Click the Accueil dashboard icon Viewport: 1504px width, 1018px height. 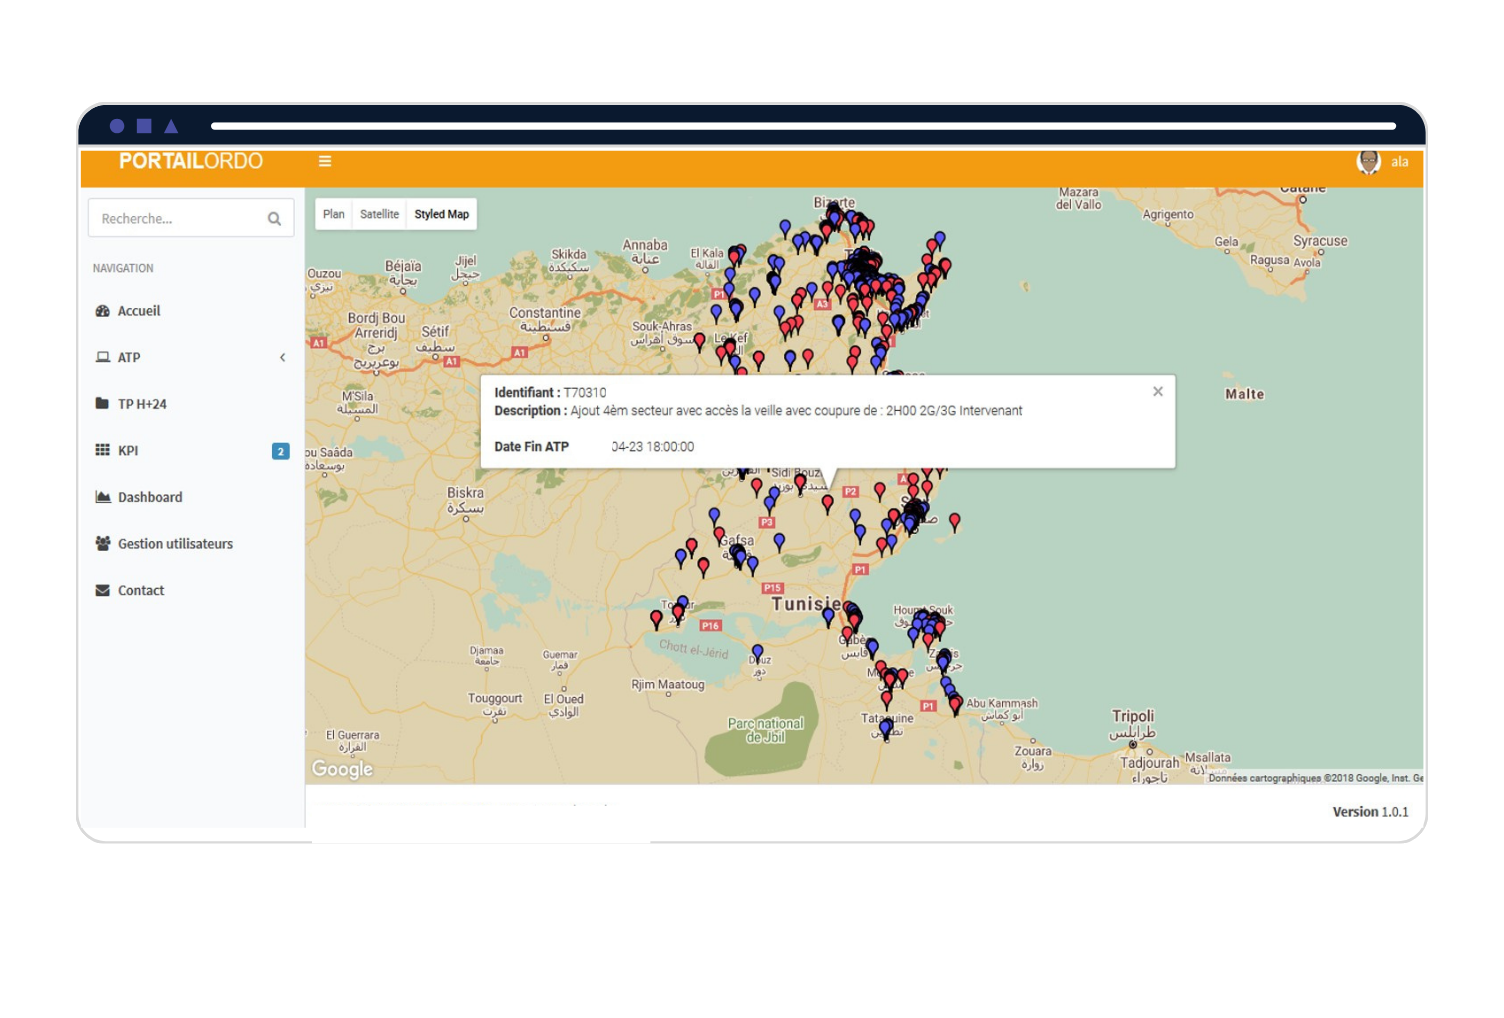102,311
